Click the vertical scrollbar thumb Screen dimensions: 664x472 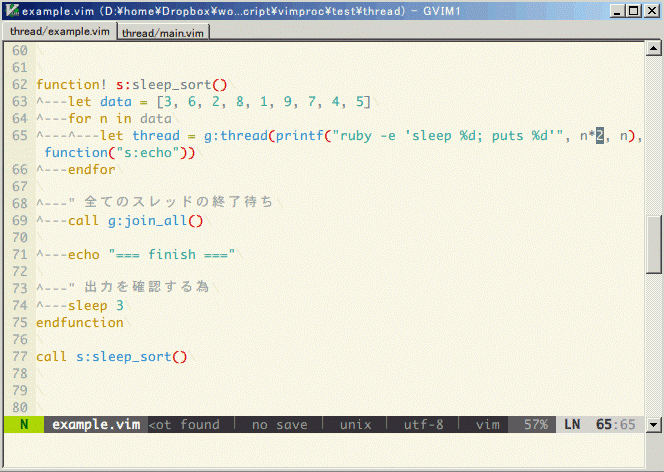coord(653,245)
